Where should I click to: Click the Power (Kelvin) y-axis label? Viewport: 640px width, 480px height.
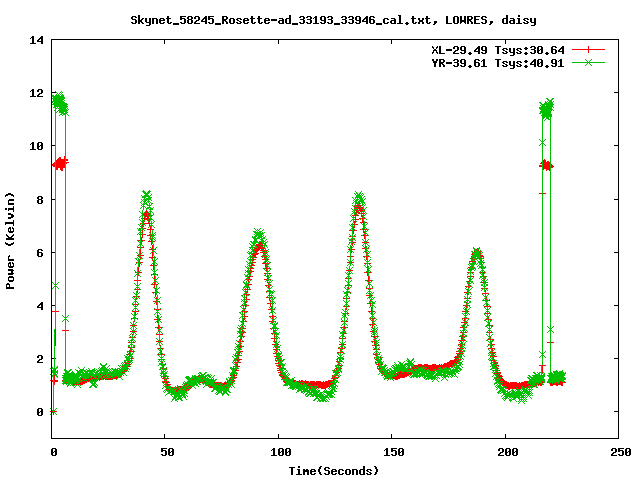tap(10, 241)
